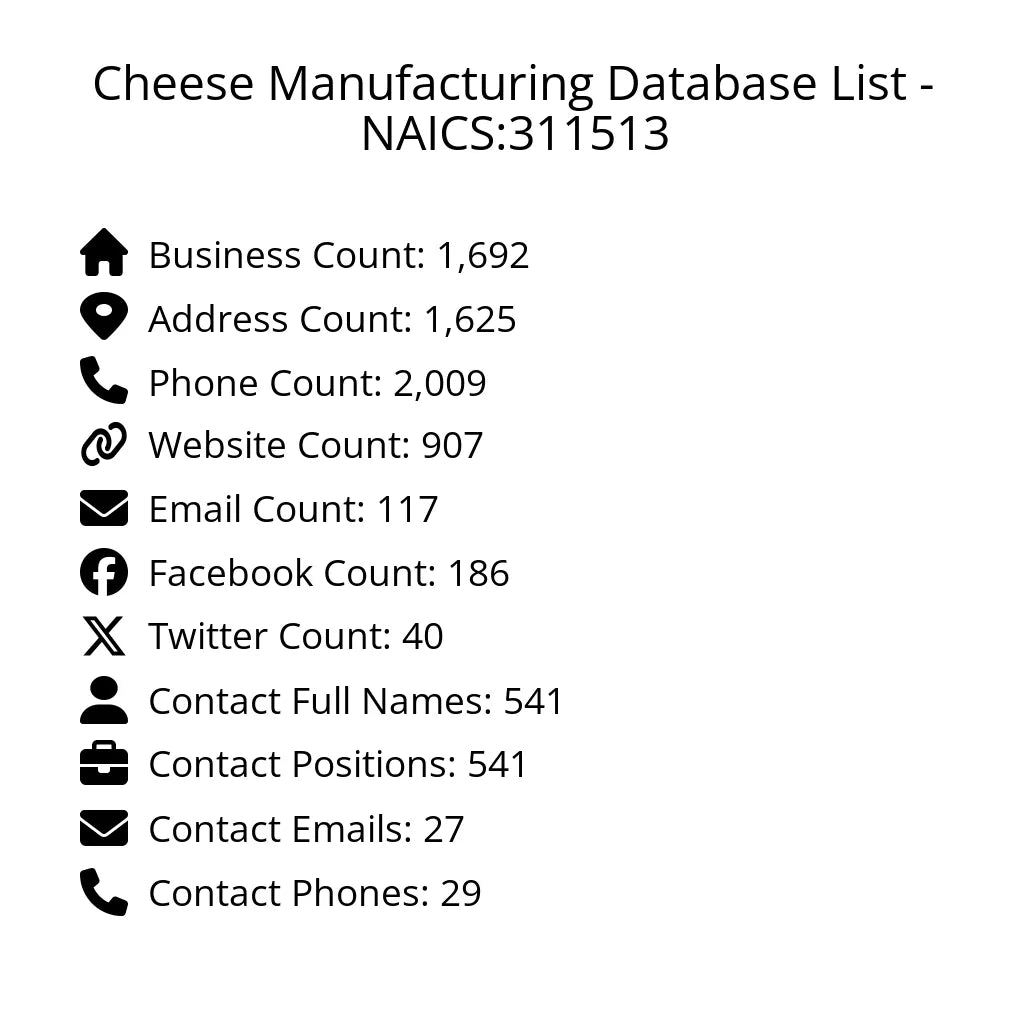Click the envelope icon beside Email Count
The height and width of the screenshot is (1024, 1024).
(x=104, y=508)
